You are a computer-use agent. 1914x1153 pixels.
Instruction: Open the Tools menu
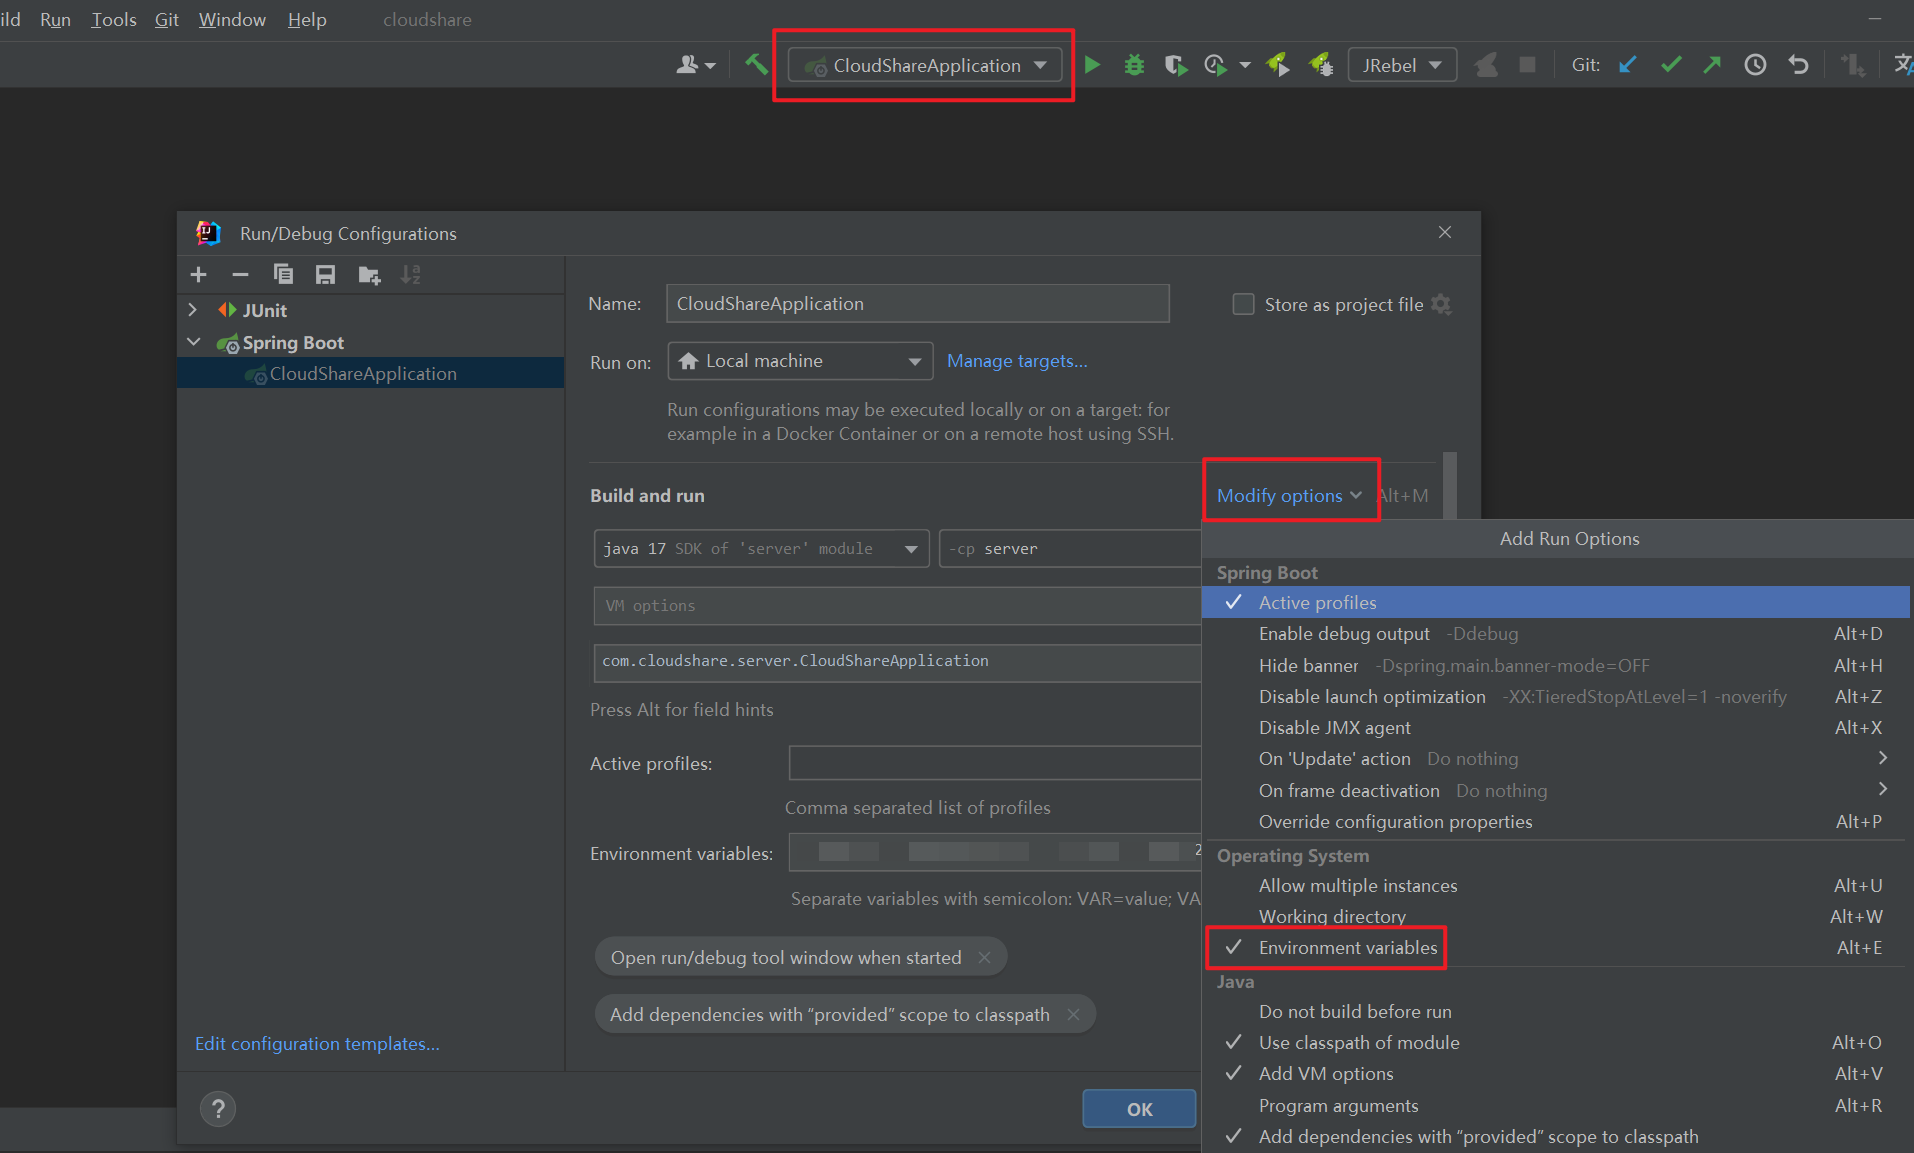click(114, 19)
